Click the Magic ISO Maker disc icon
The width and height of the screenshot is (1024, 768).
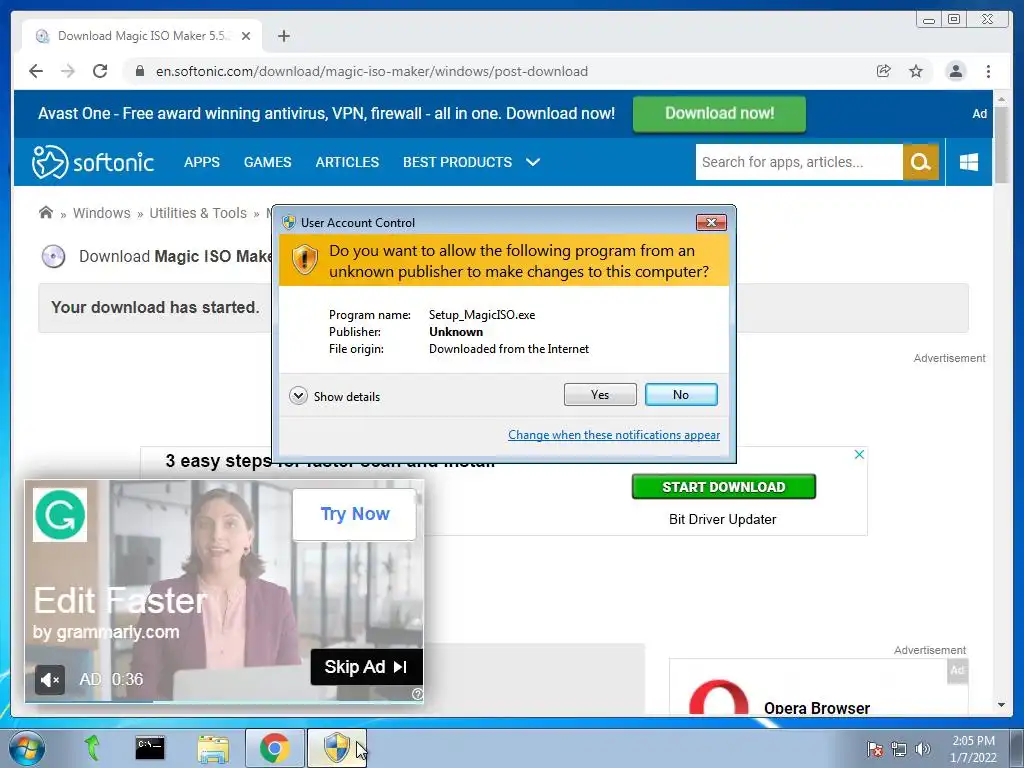54,256
